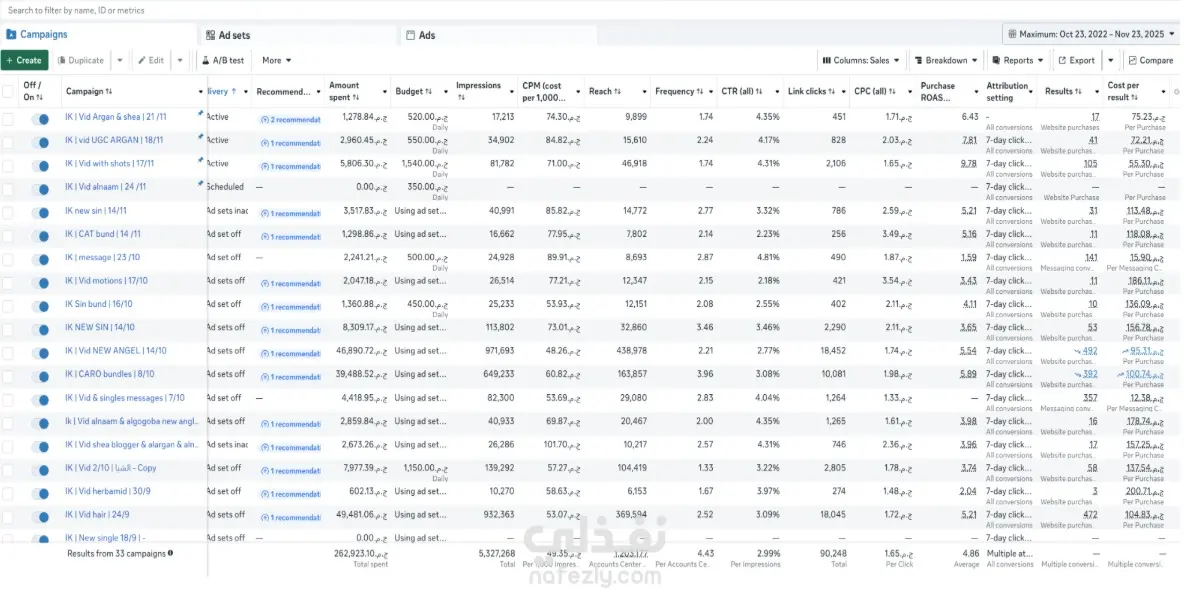Toggle off IK Vid with shots 17/11 campaign

(39, 166)
